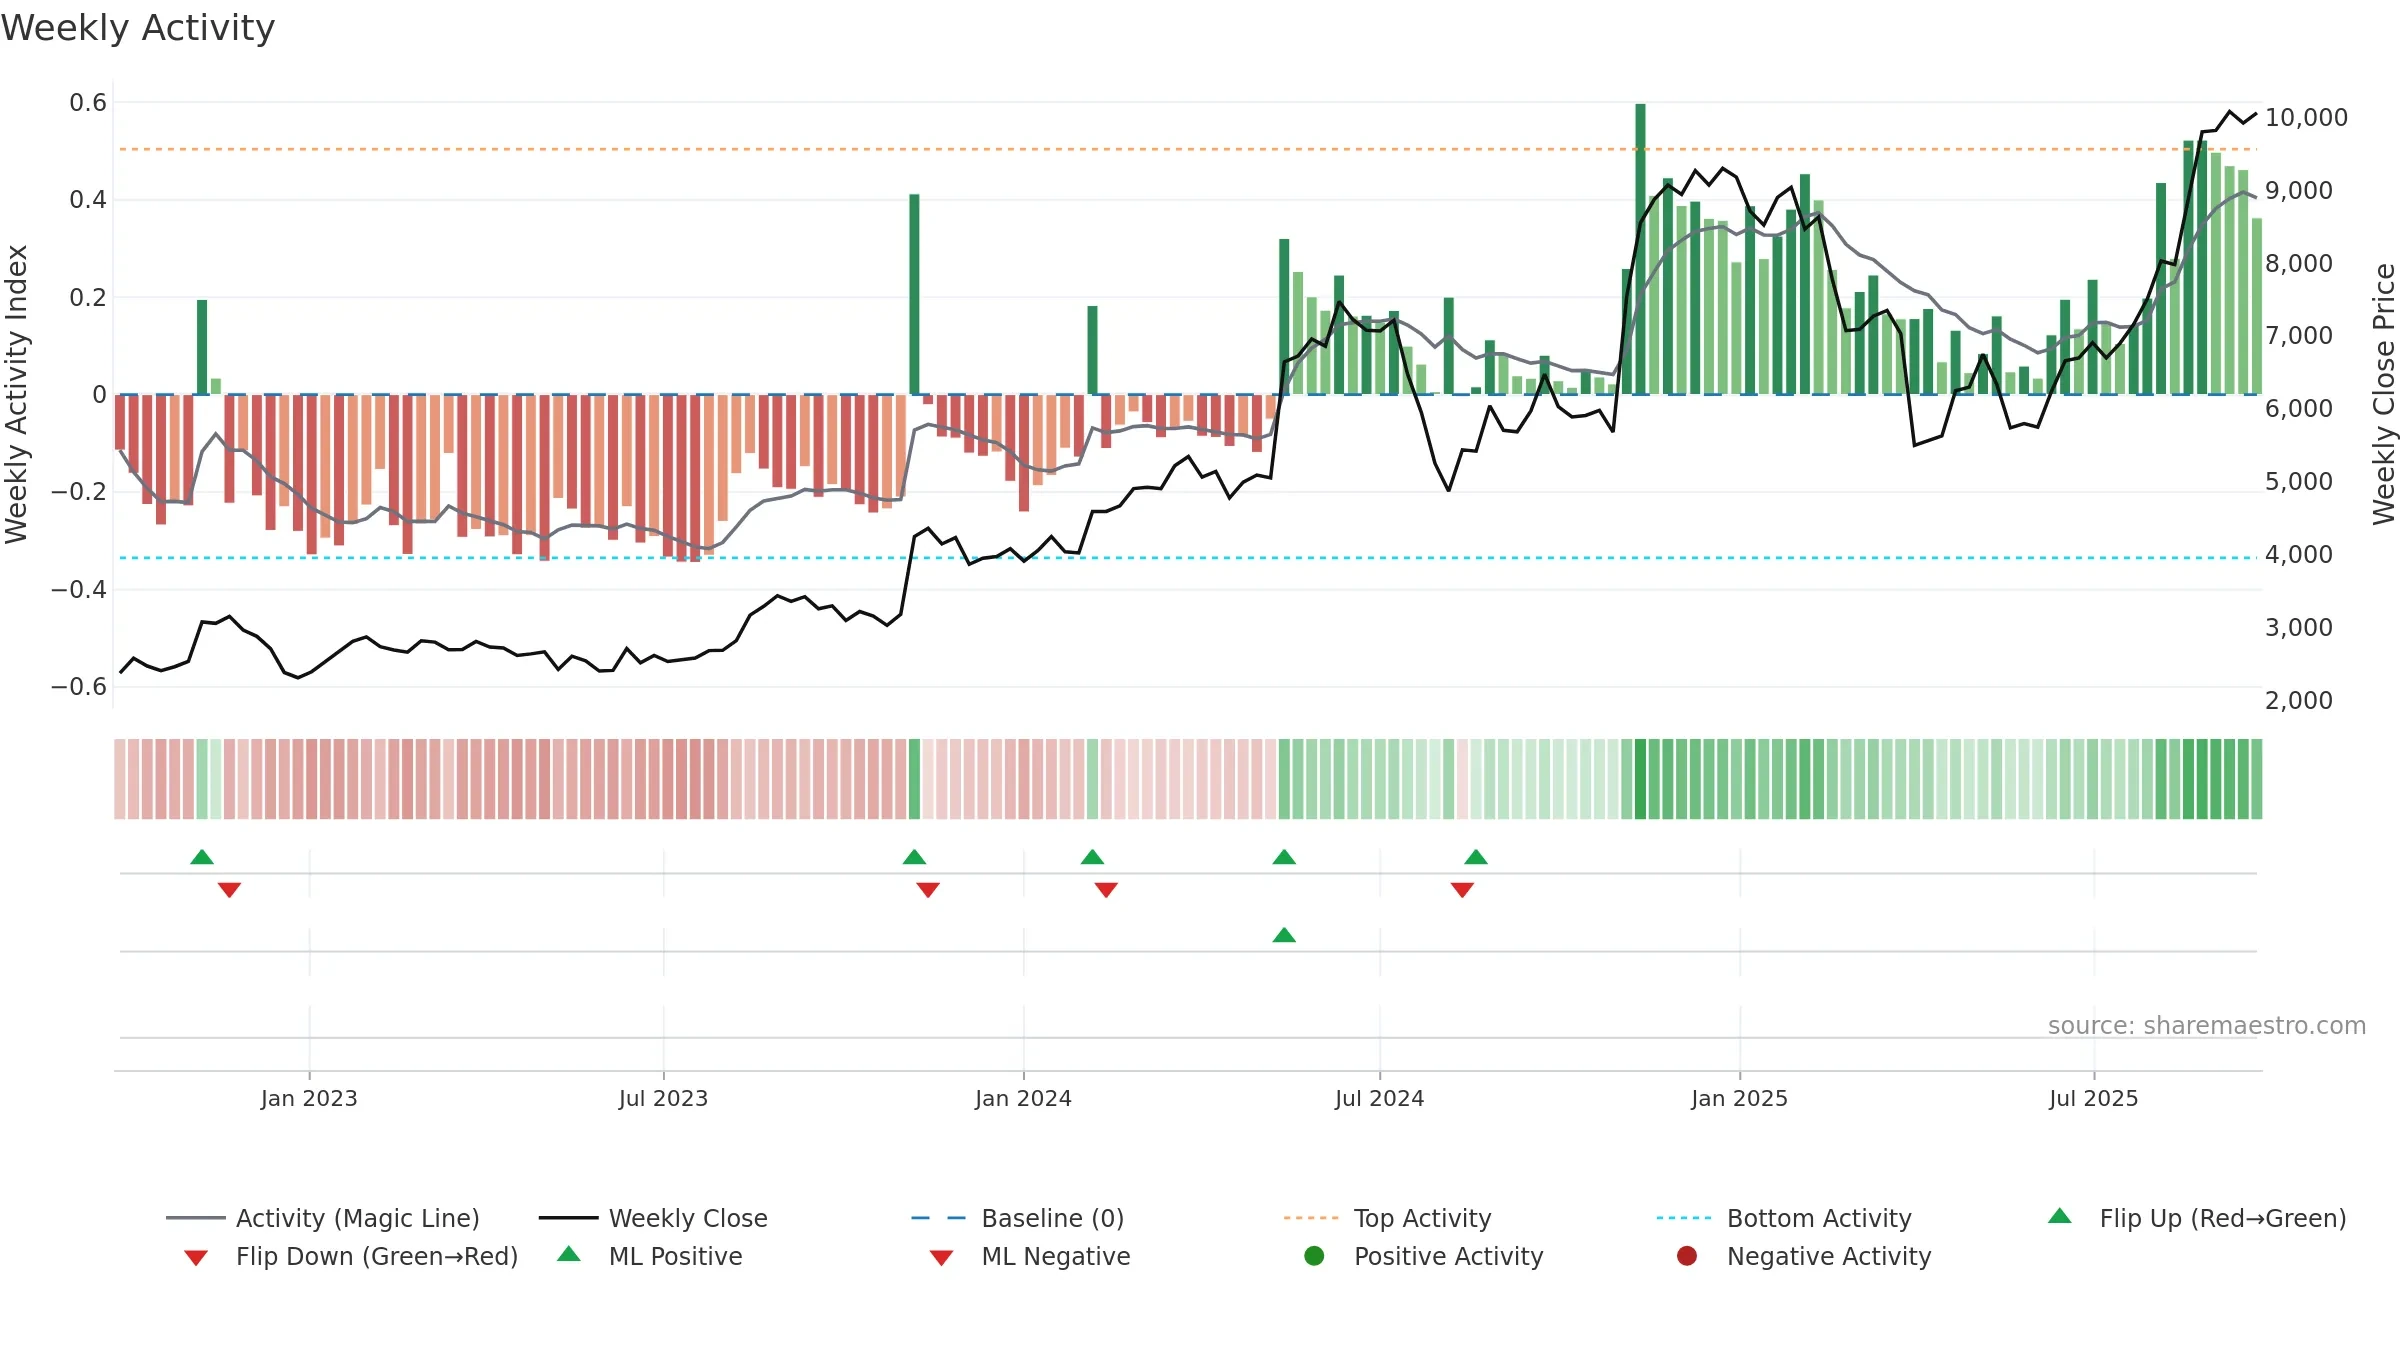Click the tall green spike bar in late 2023
The image size is (2400, 1350).
tap(914, 294)
